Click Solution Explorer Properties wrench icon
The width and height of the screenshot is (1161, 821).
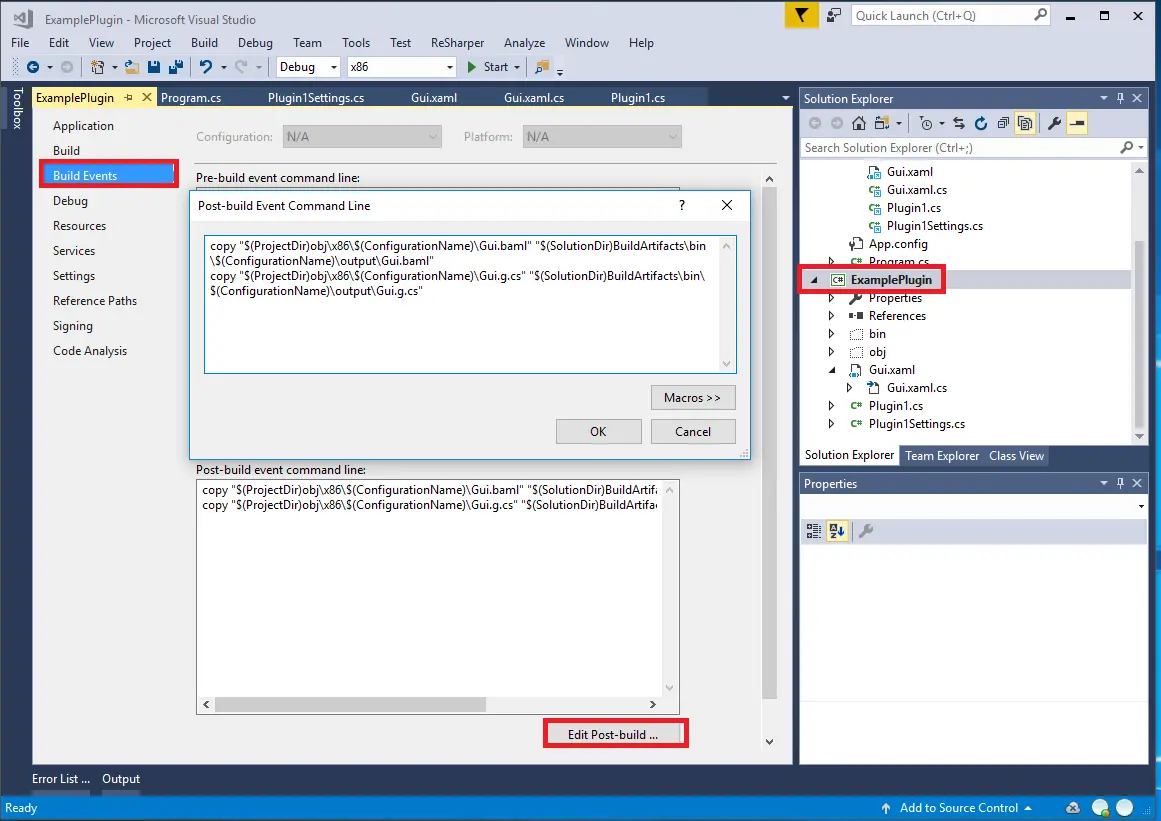1054,124
